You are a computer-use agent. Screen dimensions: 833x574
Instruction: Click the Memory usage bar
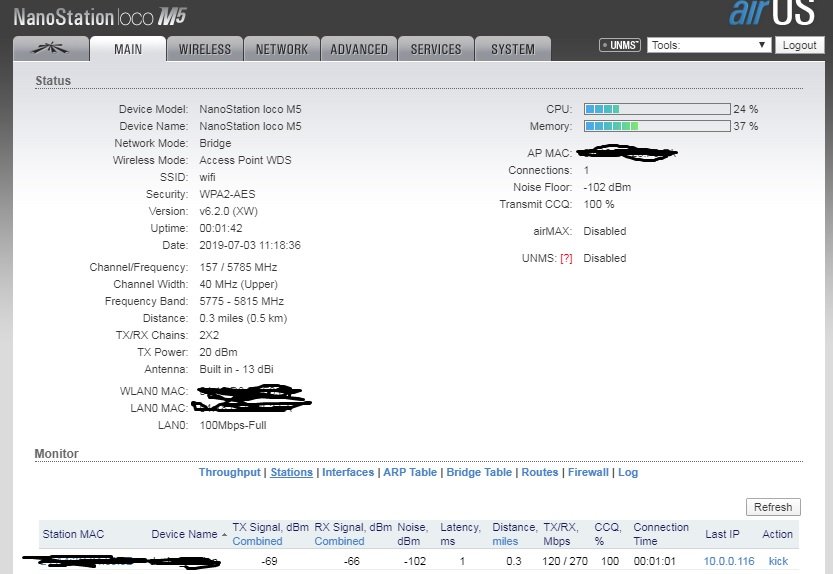657,126
